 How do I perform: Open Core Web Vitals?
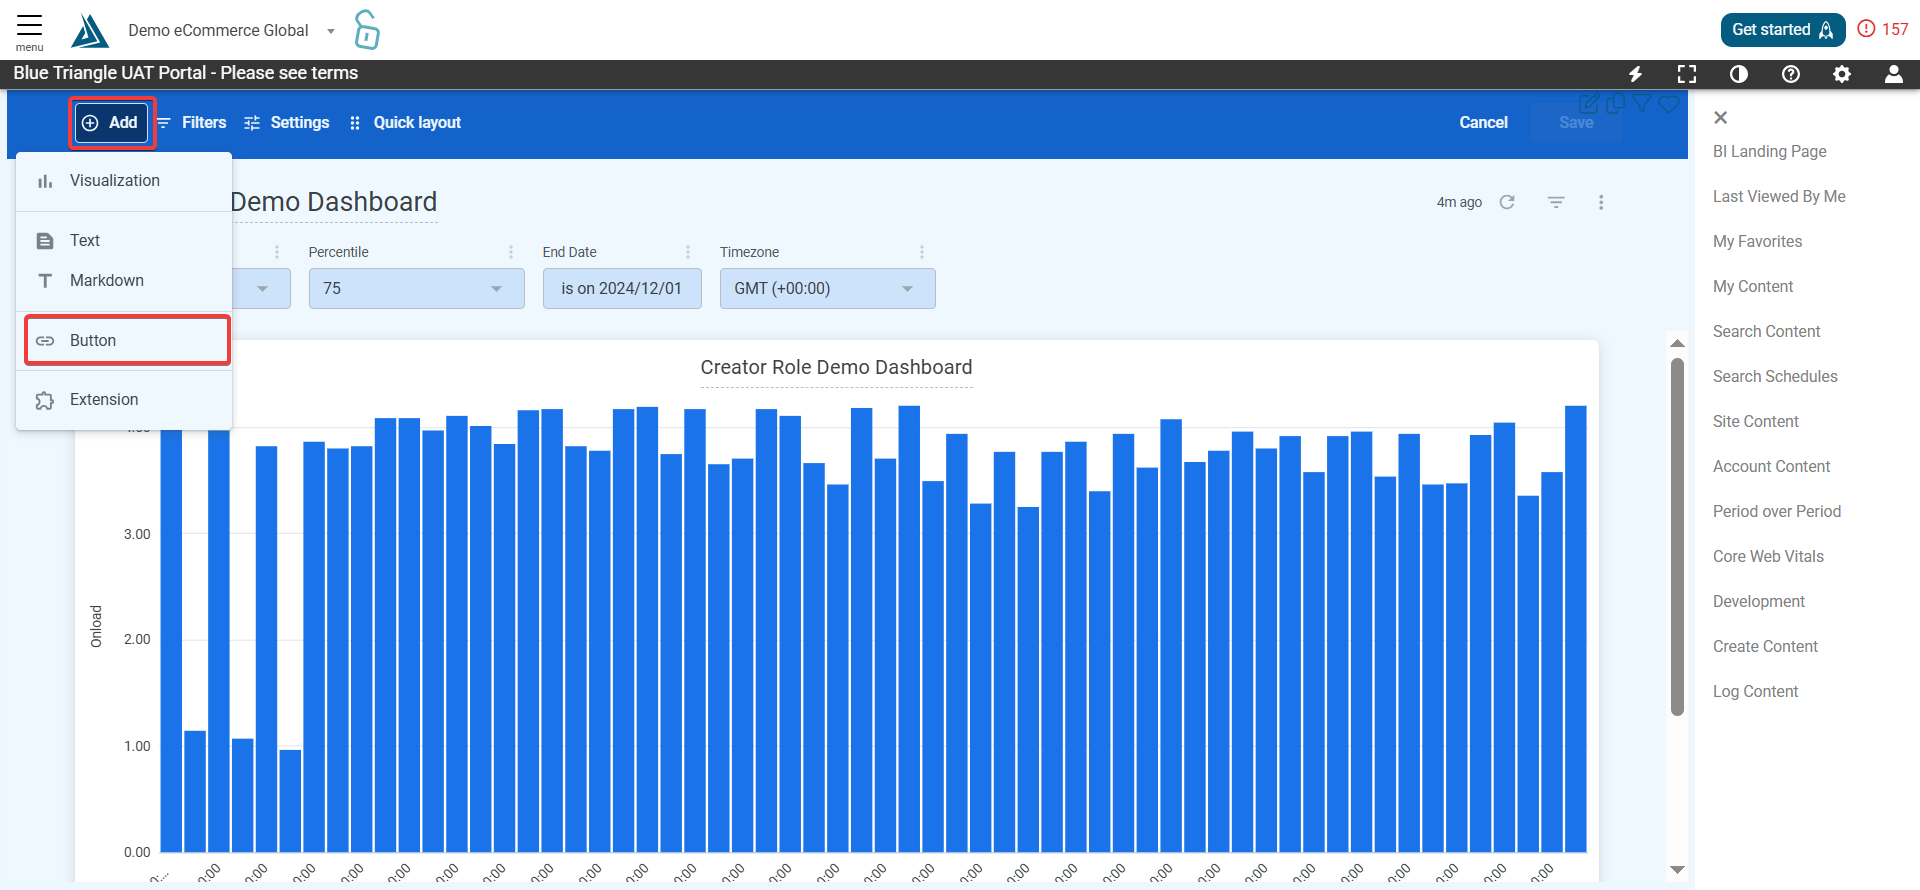[x=1768, y=557]
